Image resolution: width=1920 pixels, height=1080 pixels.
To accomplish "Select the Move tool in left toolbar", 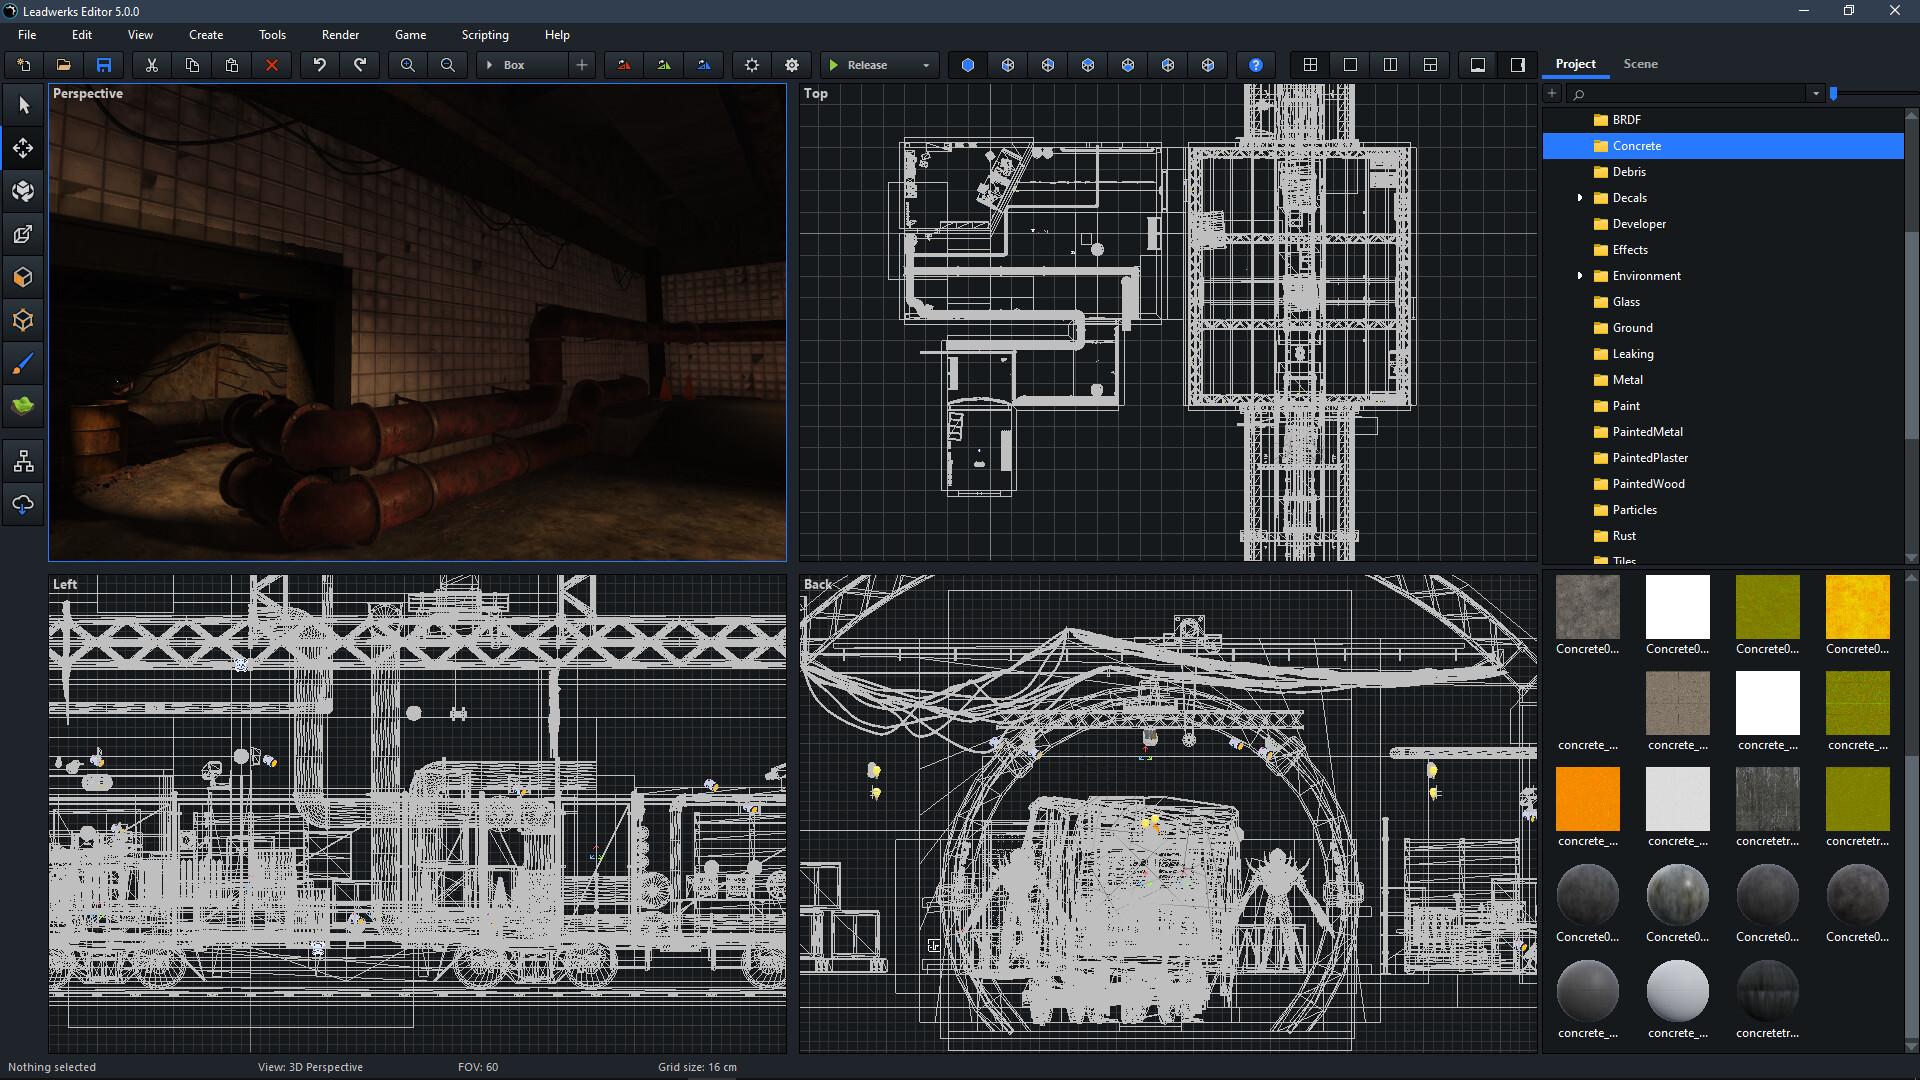I will tap(22, 148).
